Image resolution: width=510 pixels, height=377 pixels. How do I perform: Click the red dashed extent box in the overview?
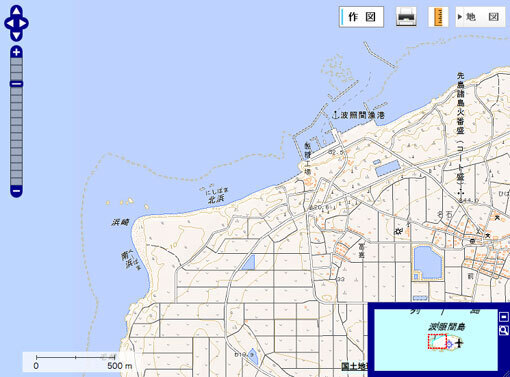[437, 342]
